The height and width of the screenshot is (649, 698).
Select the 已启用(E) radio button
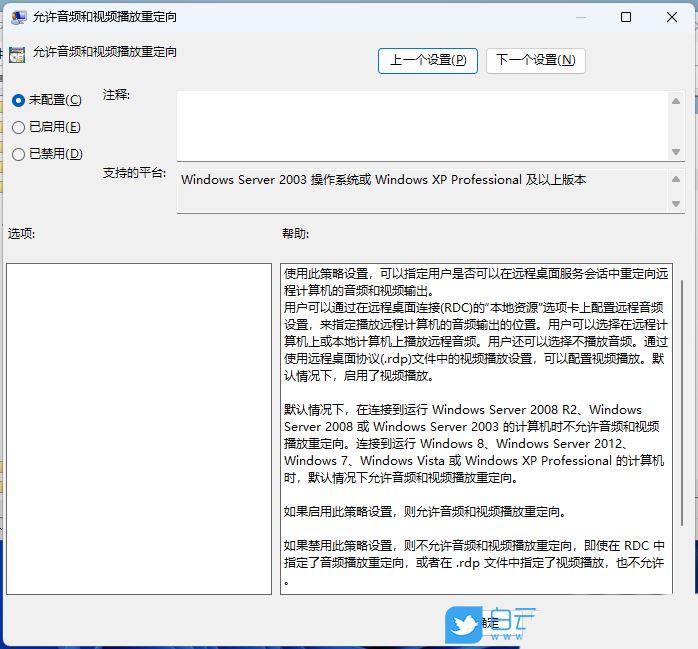[x=18, y=127]
